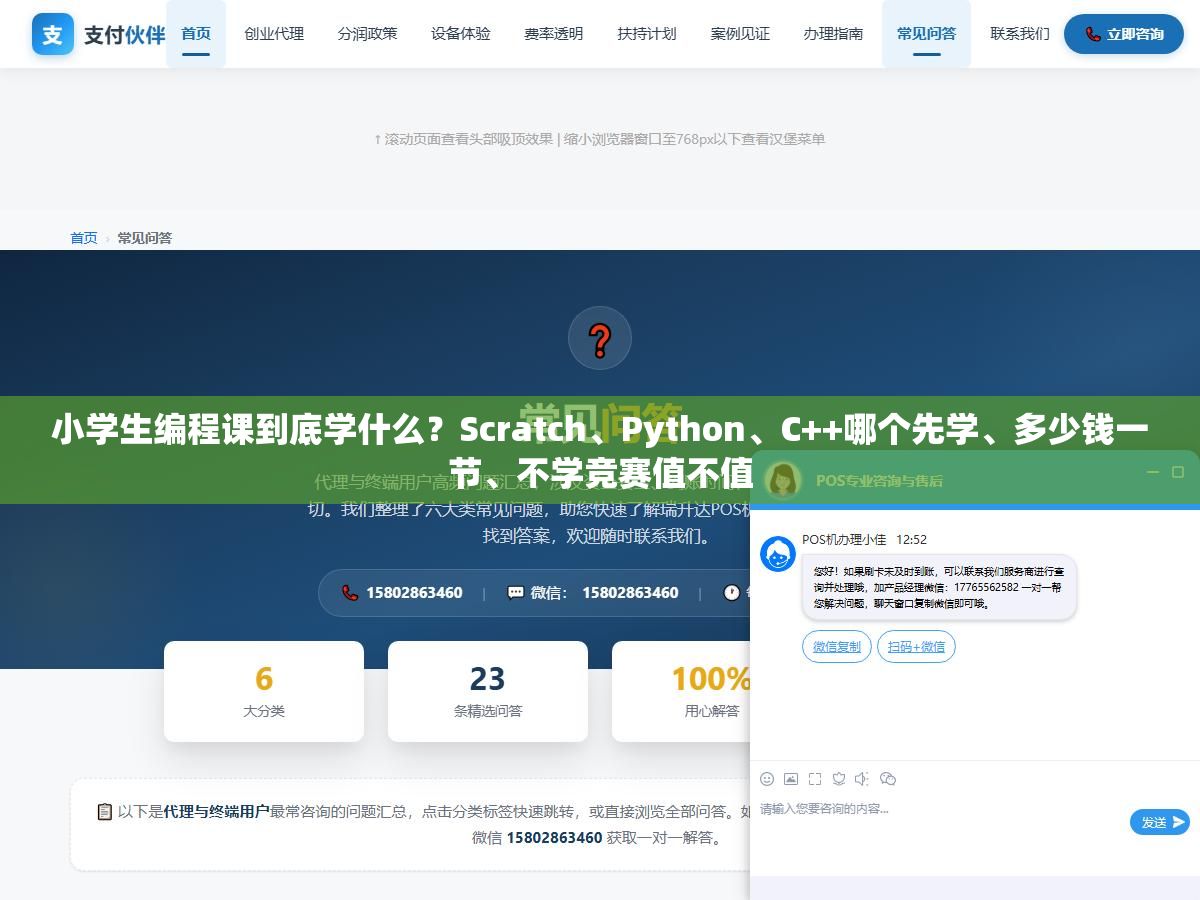Click the 首页 breadcrumb link

click(84, 238)
